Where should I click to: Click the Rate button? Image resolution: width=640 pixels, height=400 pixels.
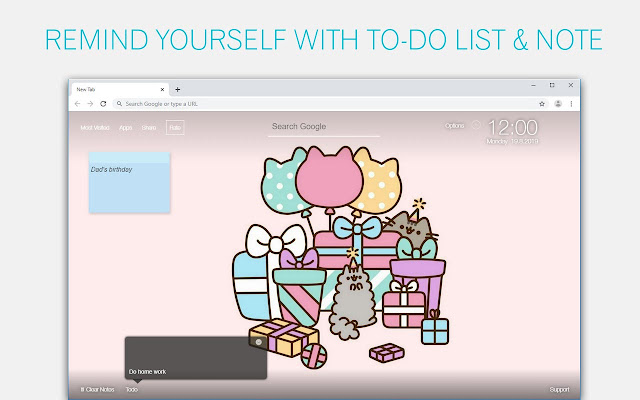(x=175, y=128)
